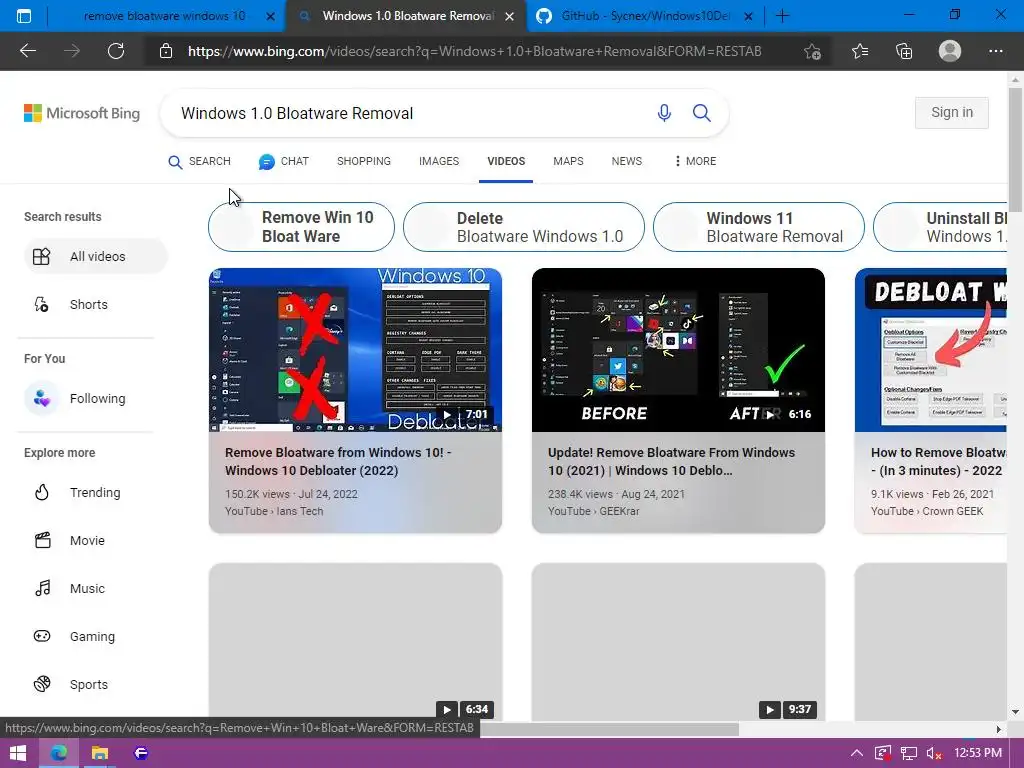This screenshot has width=1024, height=768.
Task: Click the scroll right arrow
Action: 999,729
